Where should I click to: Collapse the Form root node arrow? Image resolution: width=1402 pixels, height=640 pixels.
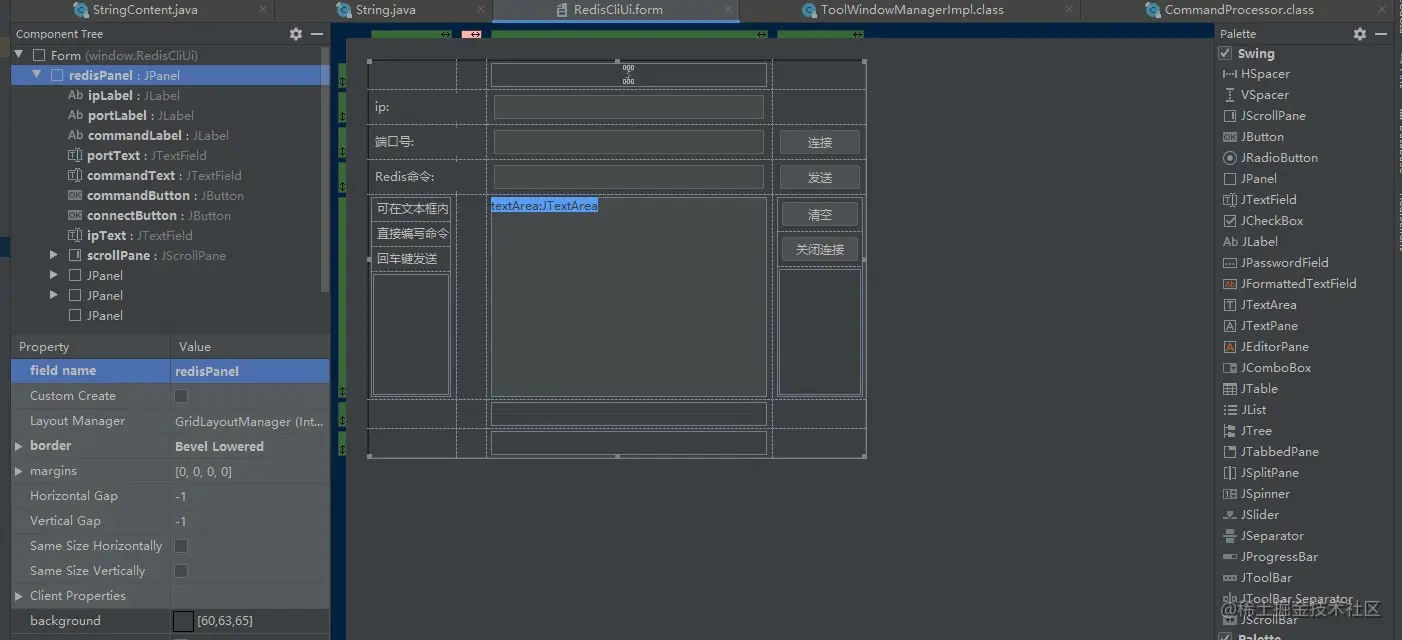tap(19, 55)
